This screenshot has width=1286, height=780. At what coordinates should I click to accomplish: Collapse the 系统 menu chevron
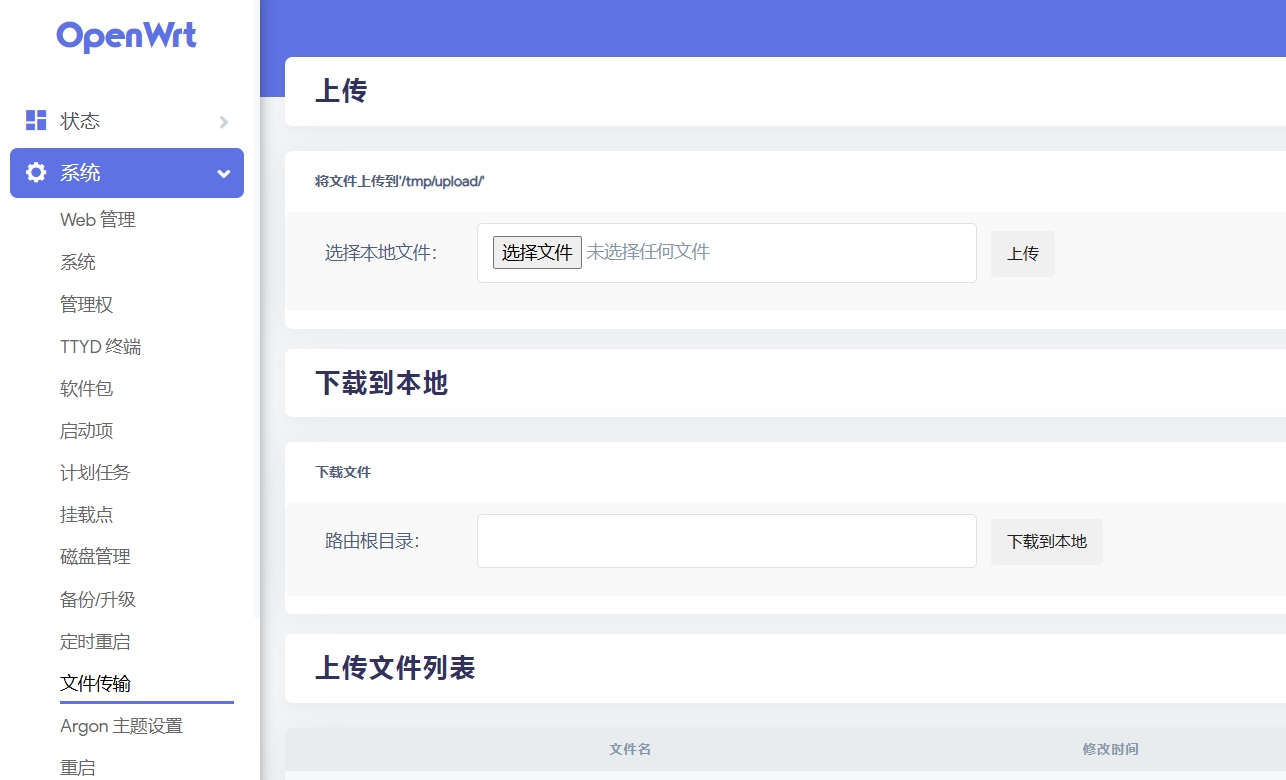pos(224,174)
